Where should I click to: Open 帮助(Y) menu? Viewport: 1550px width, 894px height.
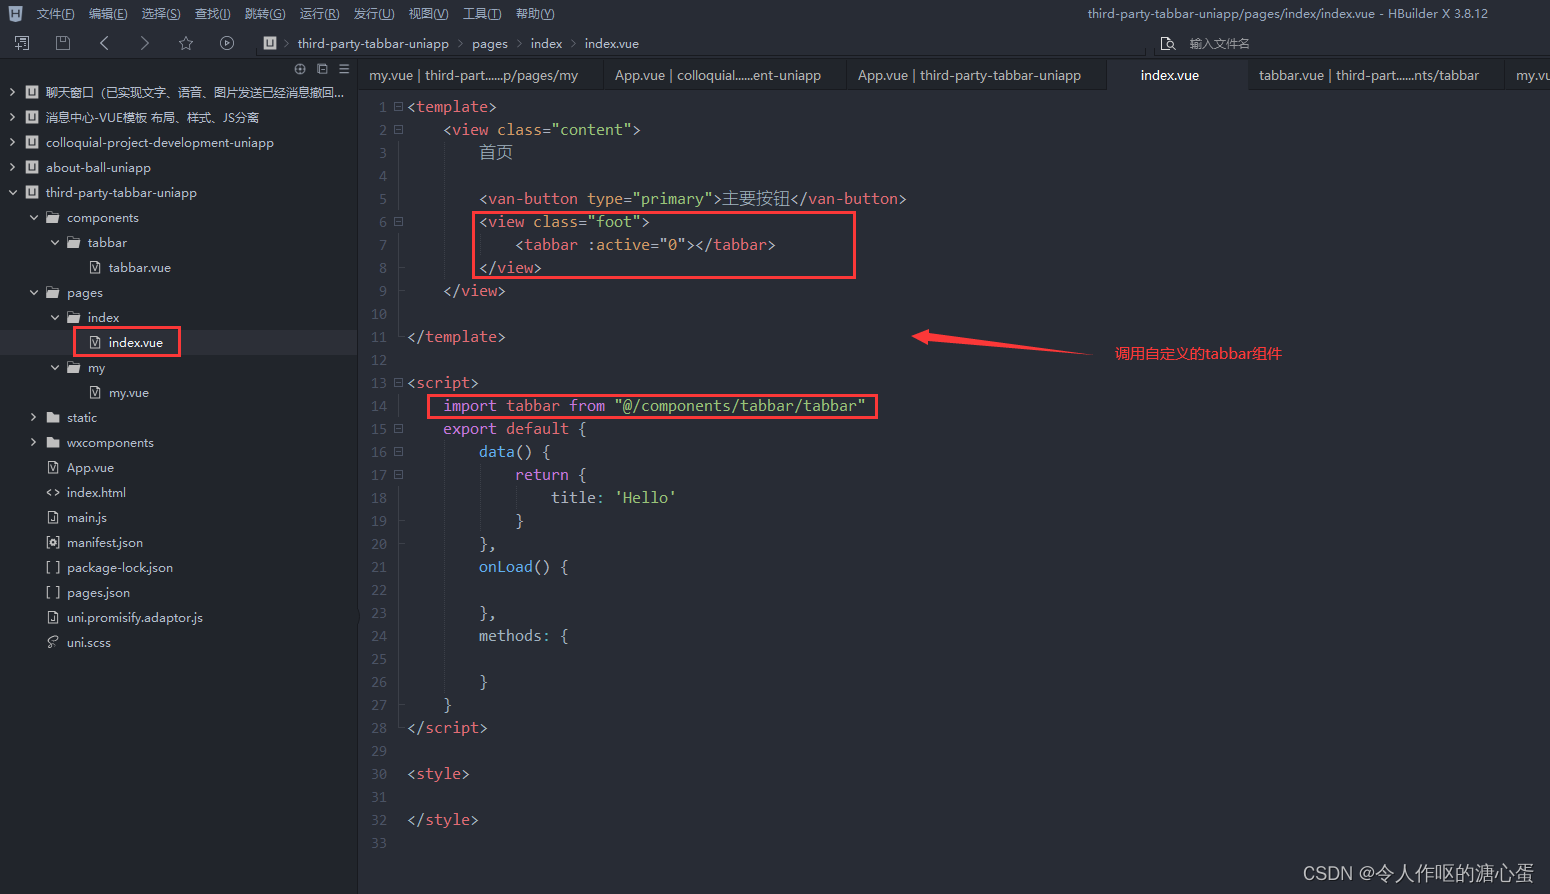pyautogui.click(x=535, y=14)
